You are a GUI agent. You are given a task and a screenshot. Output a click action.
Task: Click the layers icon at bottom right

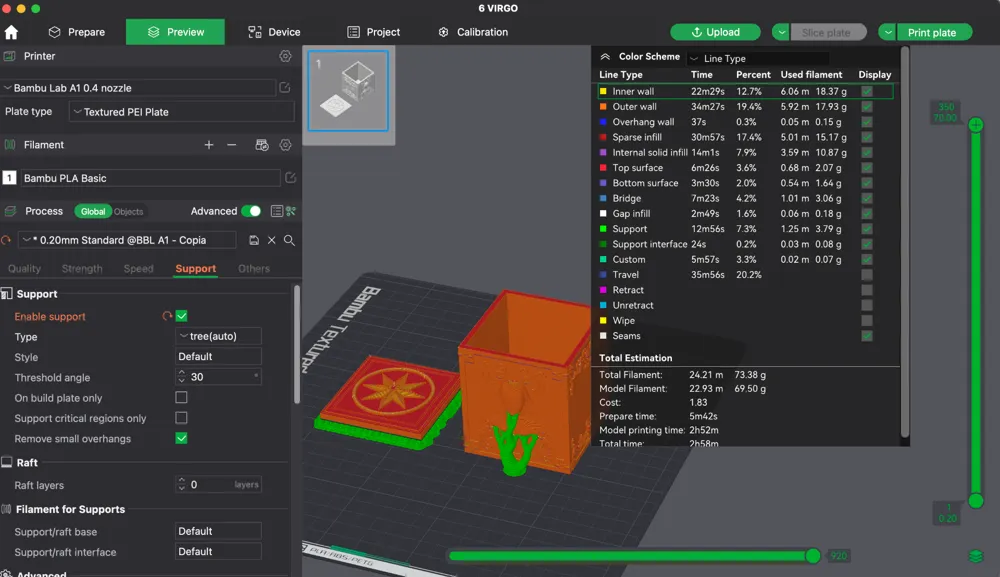click(x=976, y=557)
